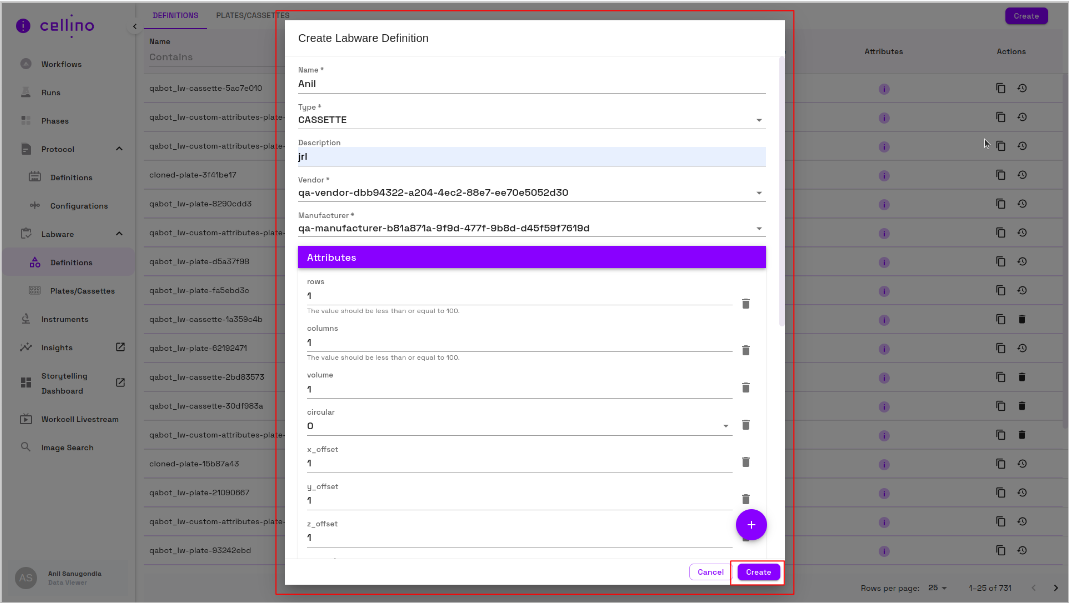1069x603 pixels.
Task: Open the circular attribute dropdown
Action: pyautogui.click(x=725, y=424)
